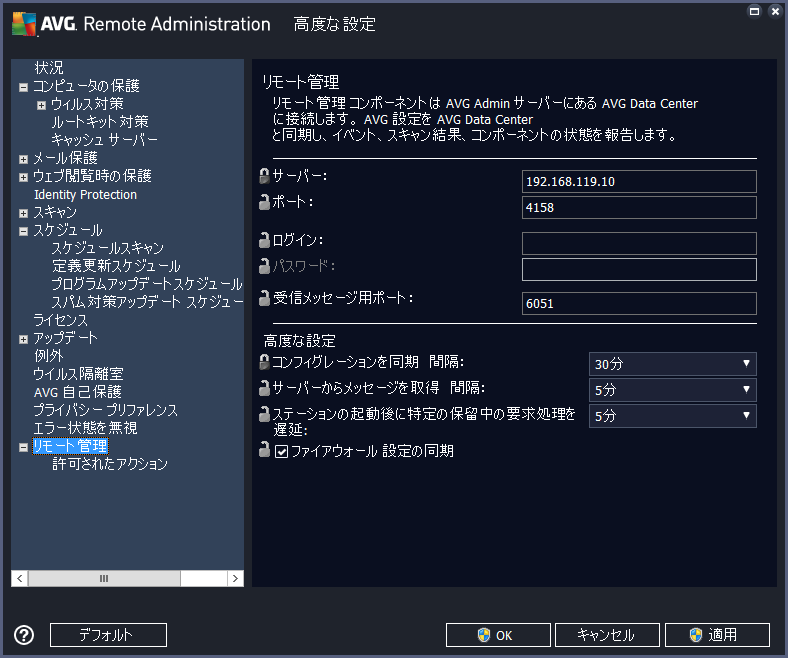The image size is (788, 658).
Task: Click the tree scrollbar right arrow
Action: point(235,578)
